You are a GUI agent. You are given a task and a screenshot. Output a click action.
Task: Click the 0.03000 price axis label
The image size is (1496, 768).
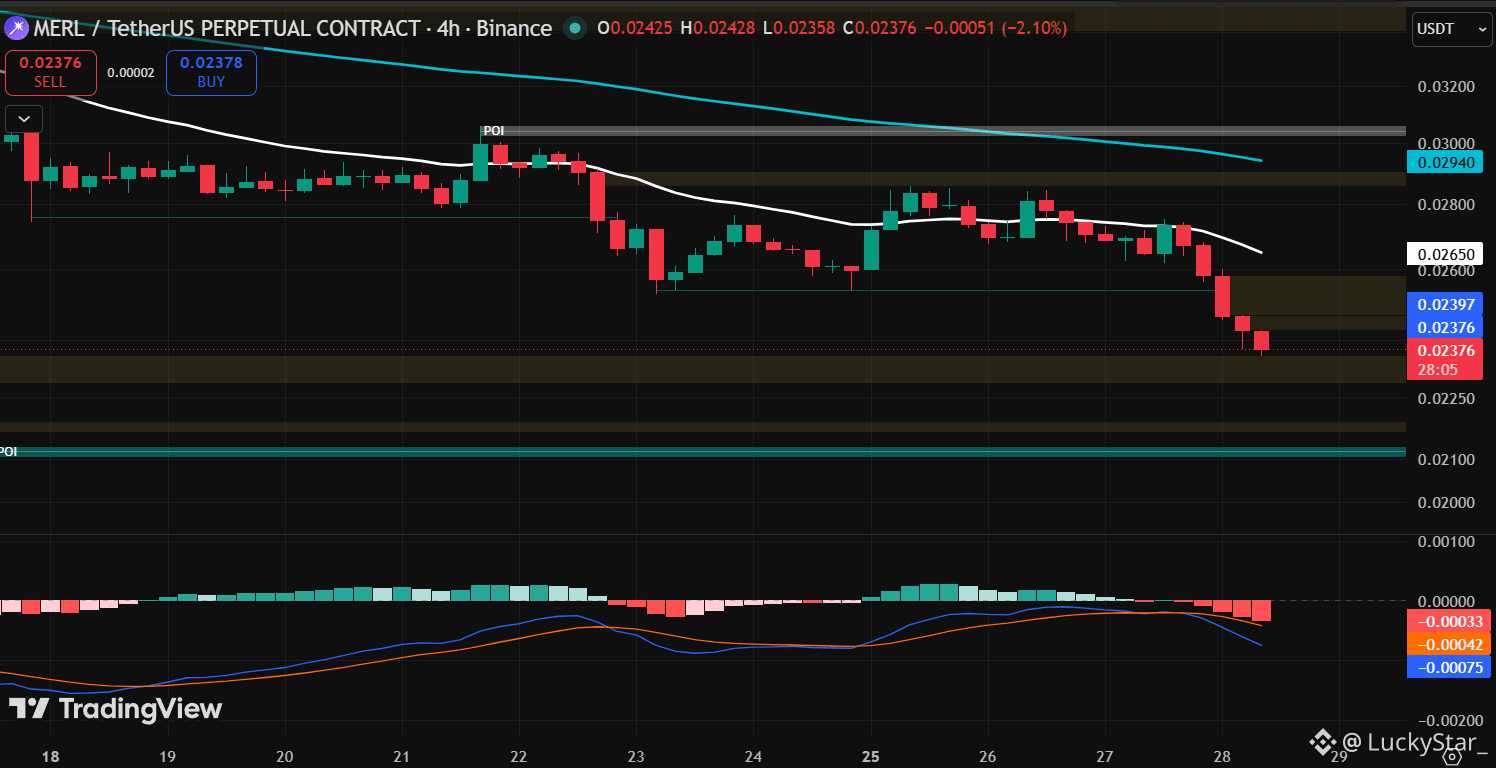(x=1446, y=143)
